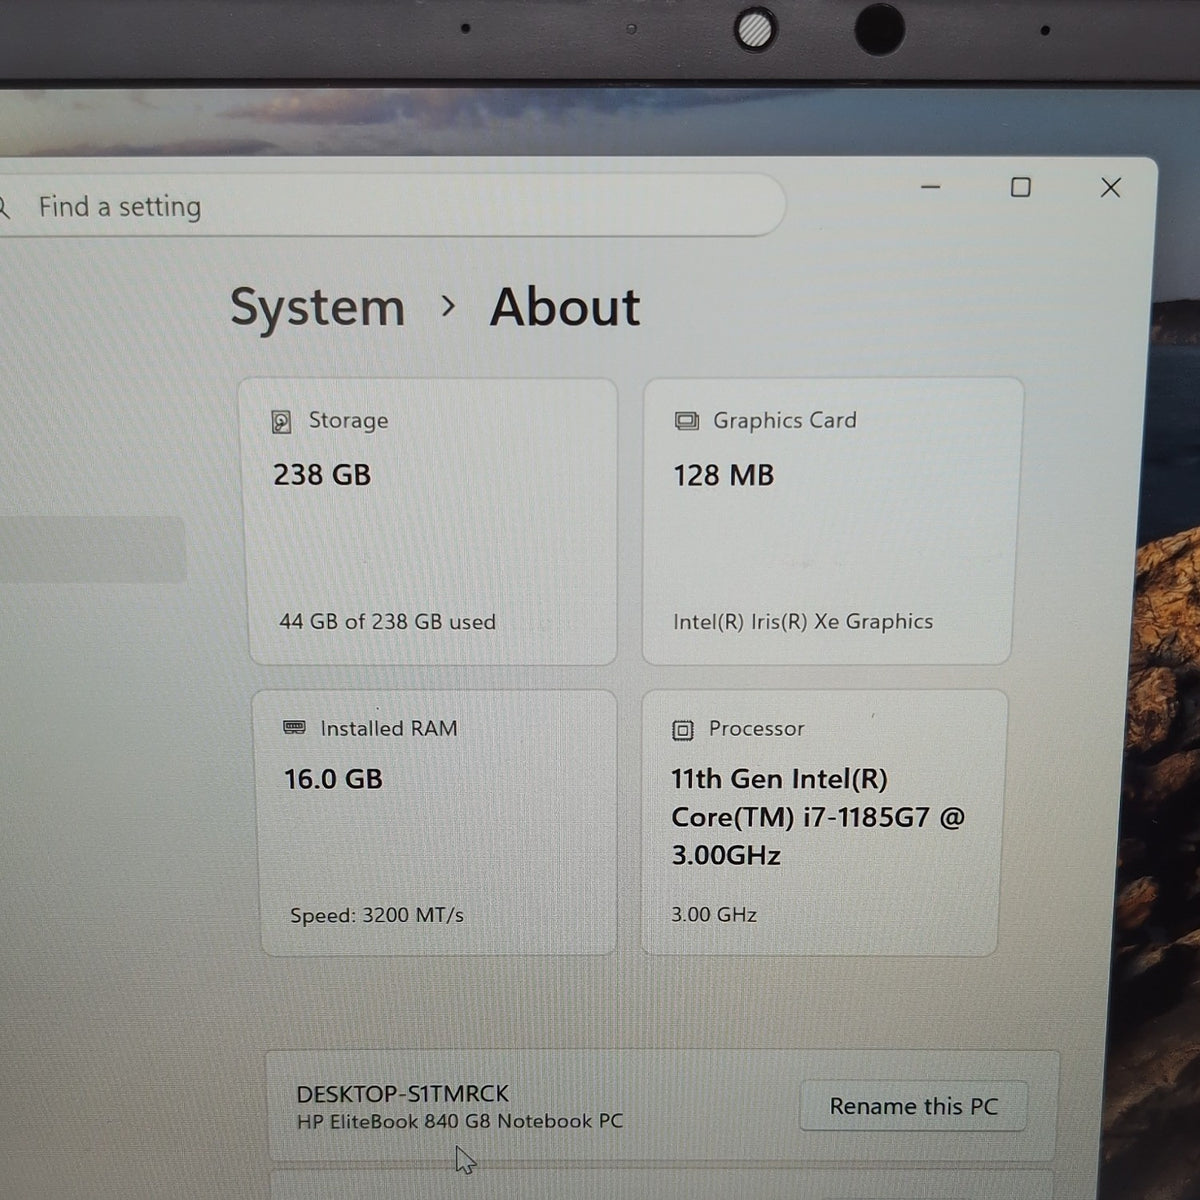Select the About breadcrumb heading
The image size is (1200, 1200).
564,307
